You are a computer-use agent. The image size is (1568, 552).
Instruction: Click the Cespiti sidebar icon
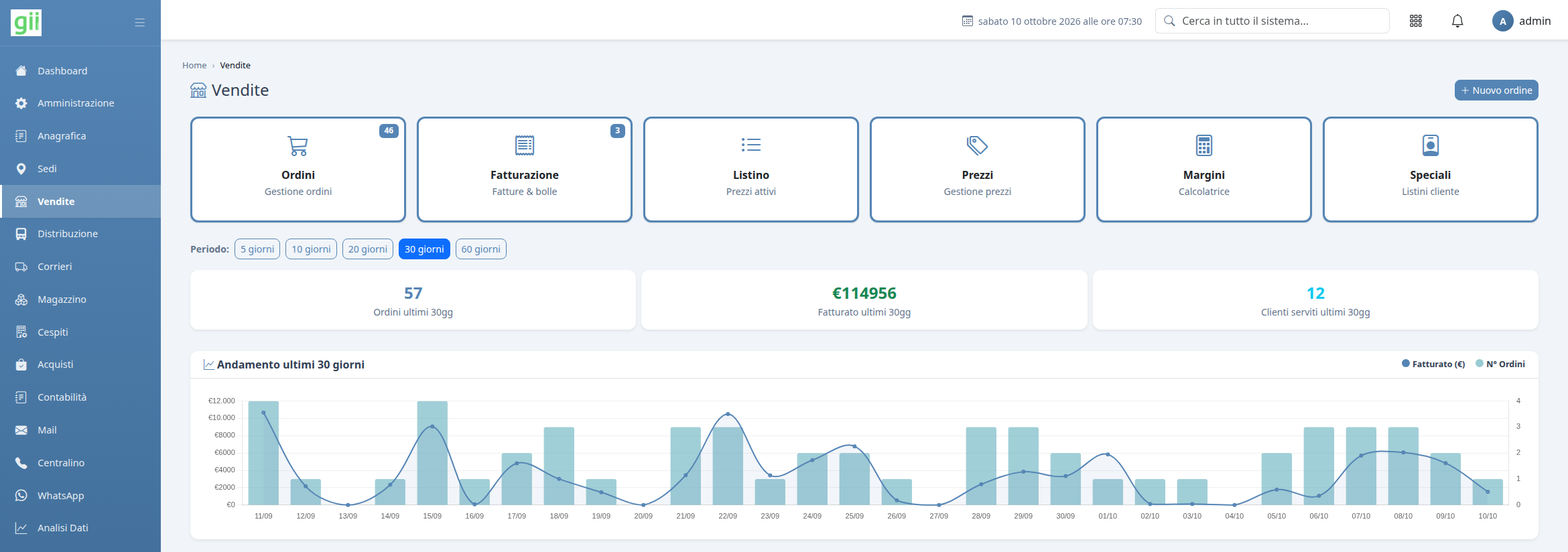[x=21, y=332]
